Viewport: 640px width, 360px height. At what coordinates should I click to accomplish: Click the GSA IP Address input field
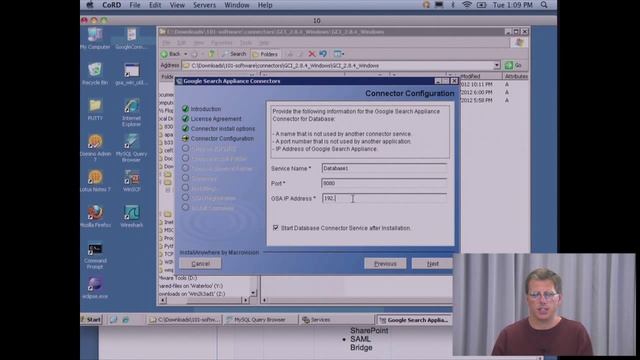384,198
